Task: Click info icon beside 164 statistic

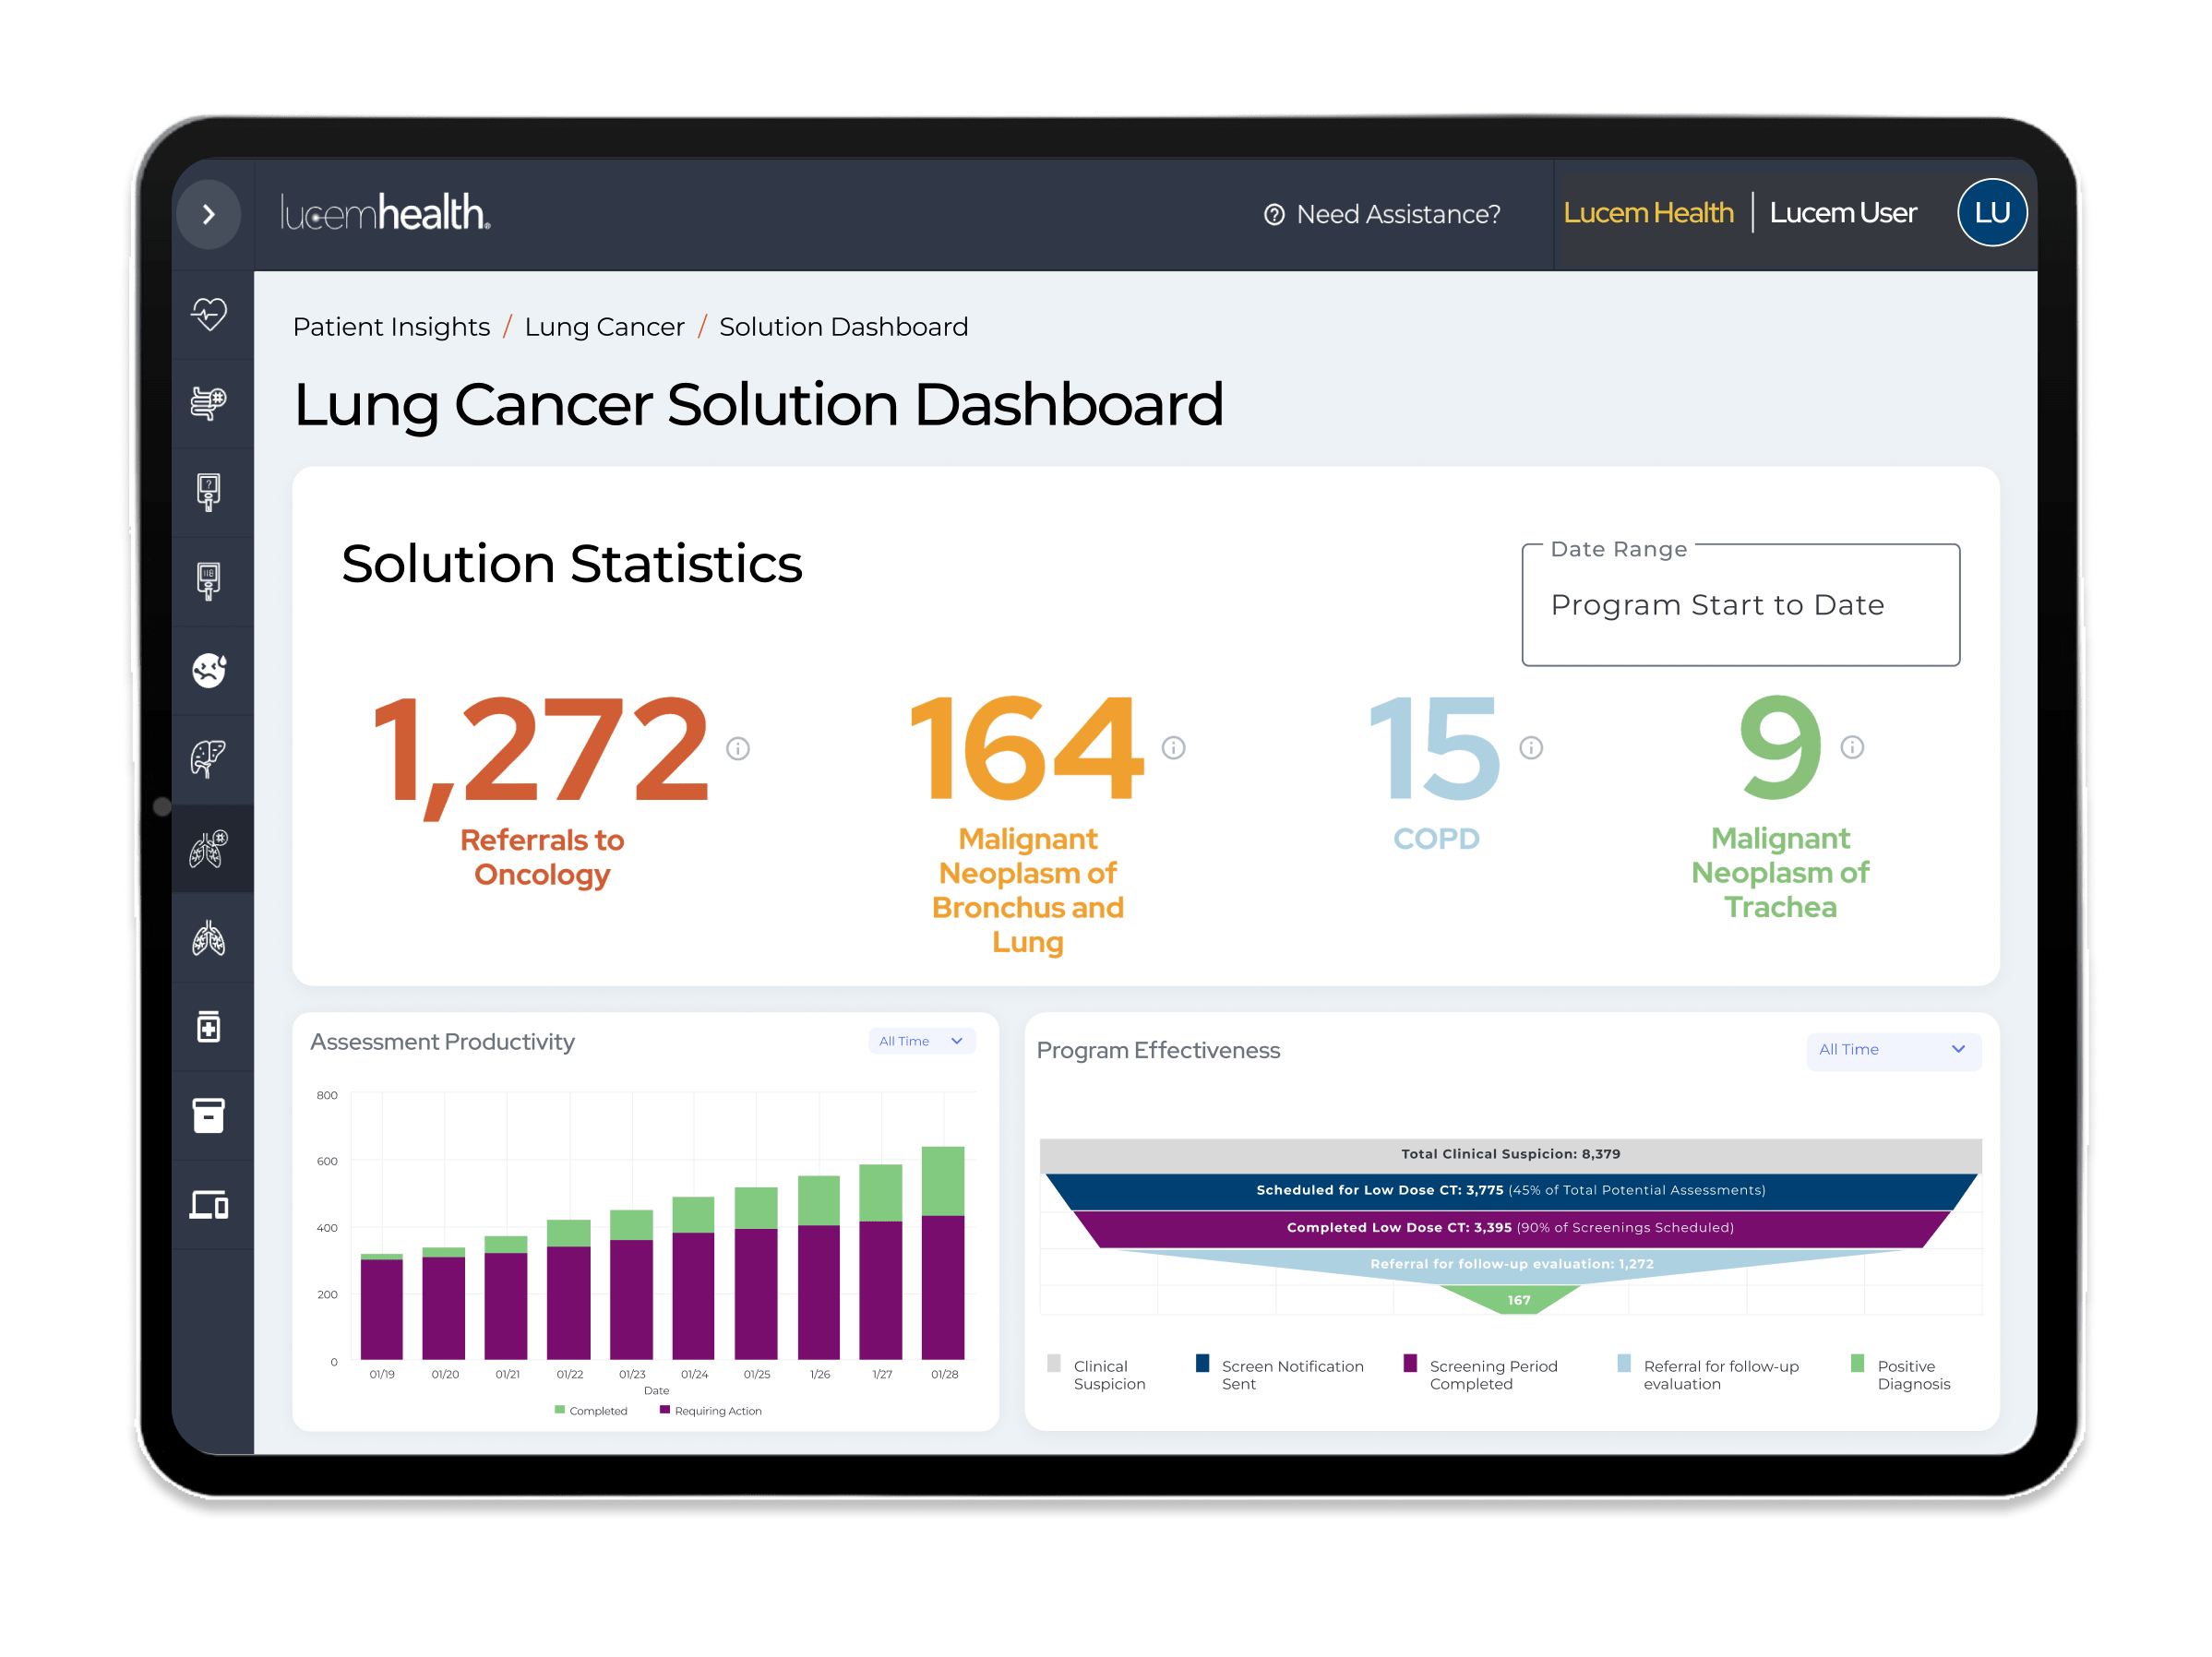Action: coord(1173,748)
